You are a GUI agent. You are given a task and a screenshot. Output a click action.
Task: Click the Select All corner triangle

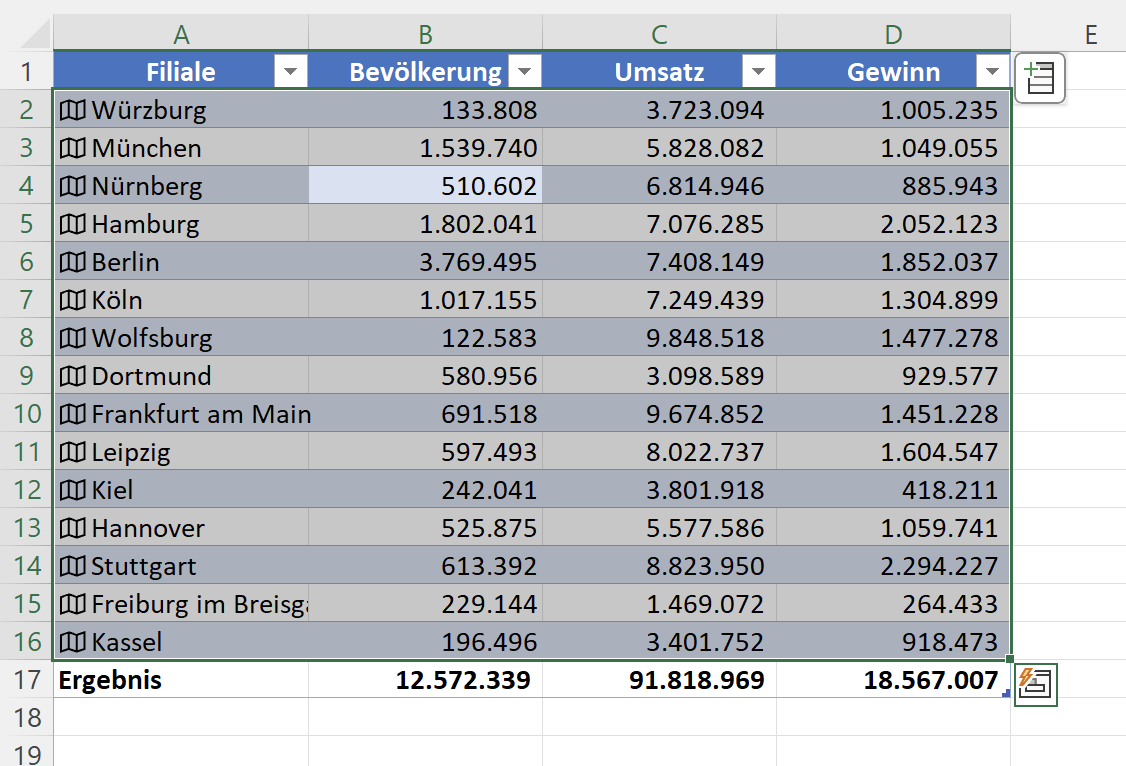(34, 33)
